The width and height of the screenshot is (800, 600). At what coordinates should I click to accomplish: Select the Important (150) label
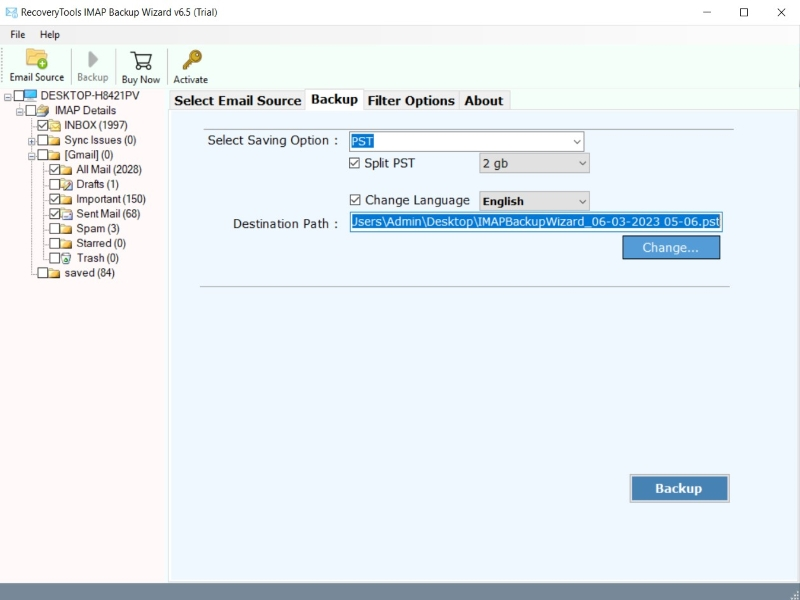(111, 199)
